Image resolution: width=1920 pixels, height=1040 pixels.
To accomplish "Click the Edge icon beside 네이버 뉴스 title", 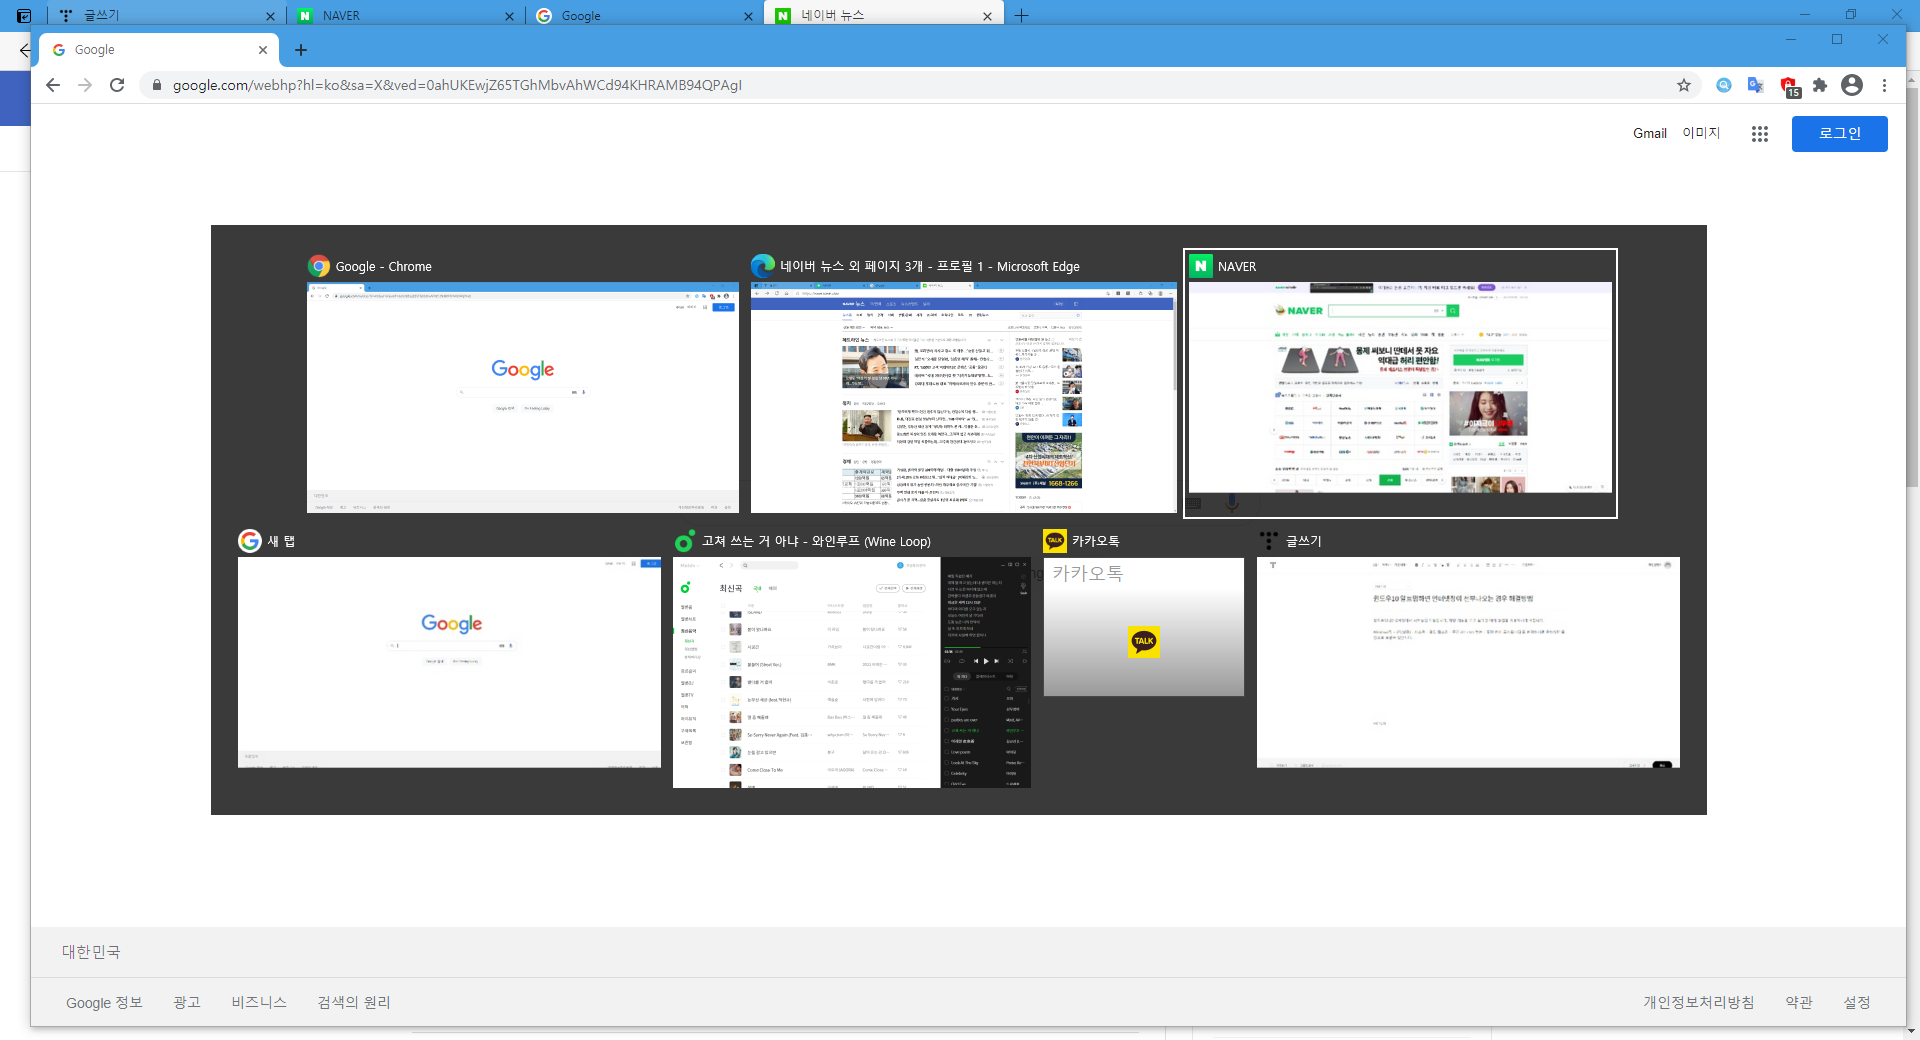I will pyautogui.click(x=763, y=266).
